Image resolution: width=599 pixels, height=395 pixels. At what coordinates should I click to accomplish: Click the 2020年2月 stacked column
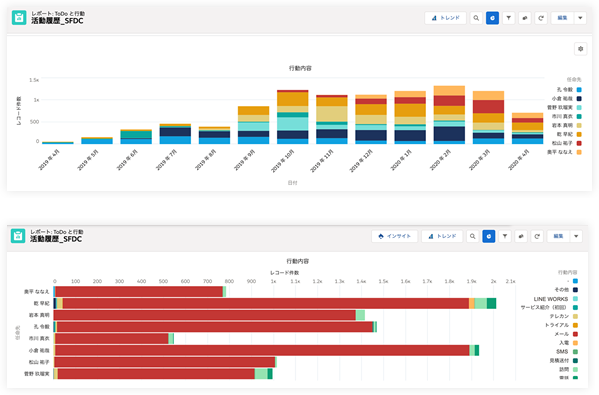(x=449, y=115)
